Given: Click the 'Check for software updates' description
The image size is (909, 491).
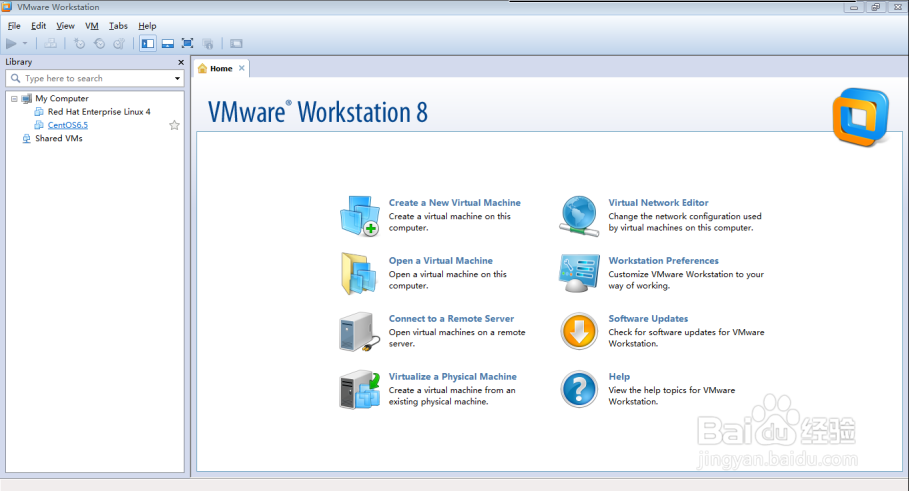Looking at the screenshot, I should pos(686,338).
